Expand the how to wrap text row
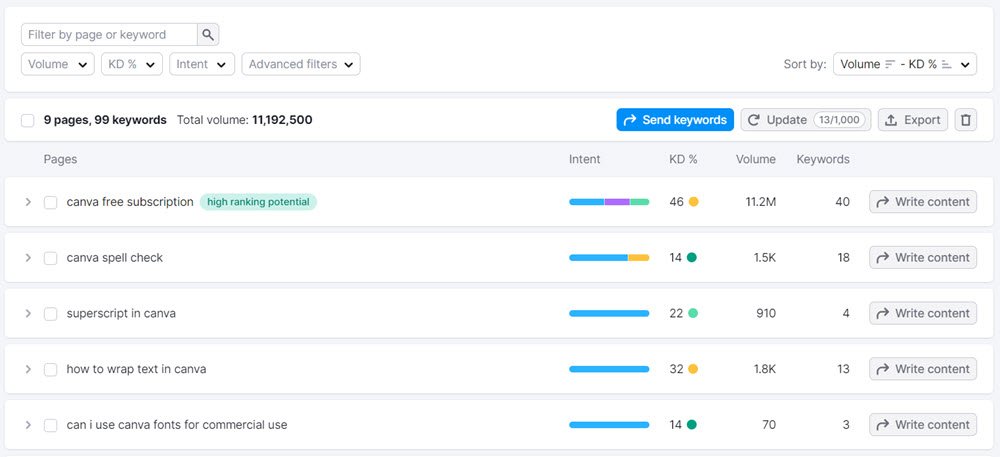 point(28,369)
